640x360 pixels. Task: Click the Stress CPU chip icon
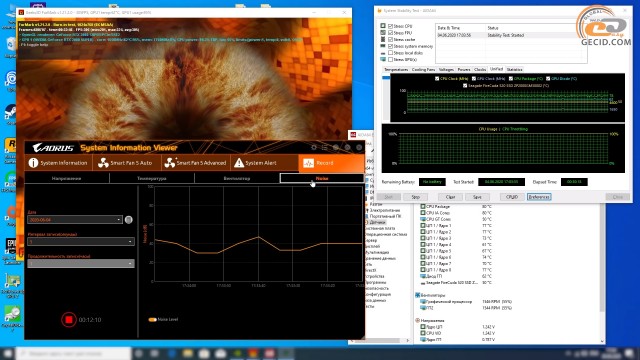coord(383,26)
